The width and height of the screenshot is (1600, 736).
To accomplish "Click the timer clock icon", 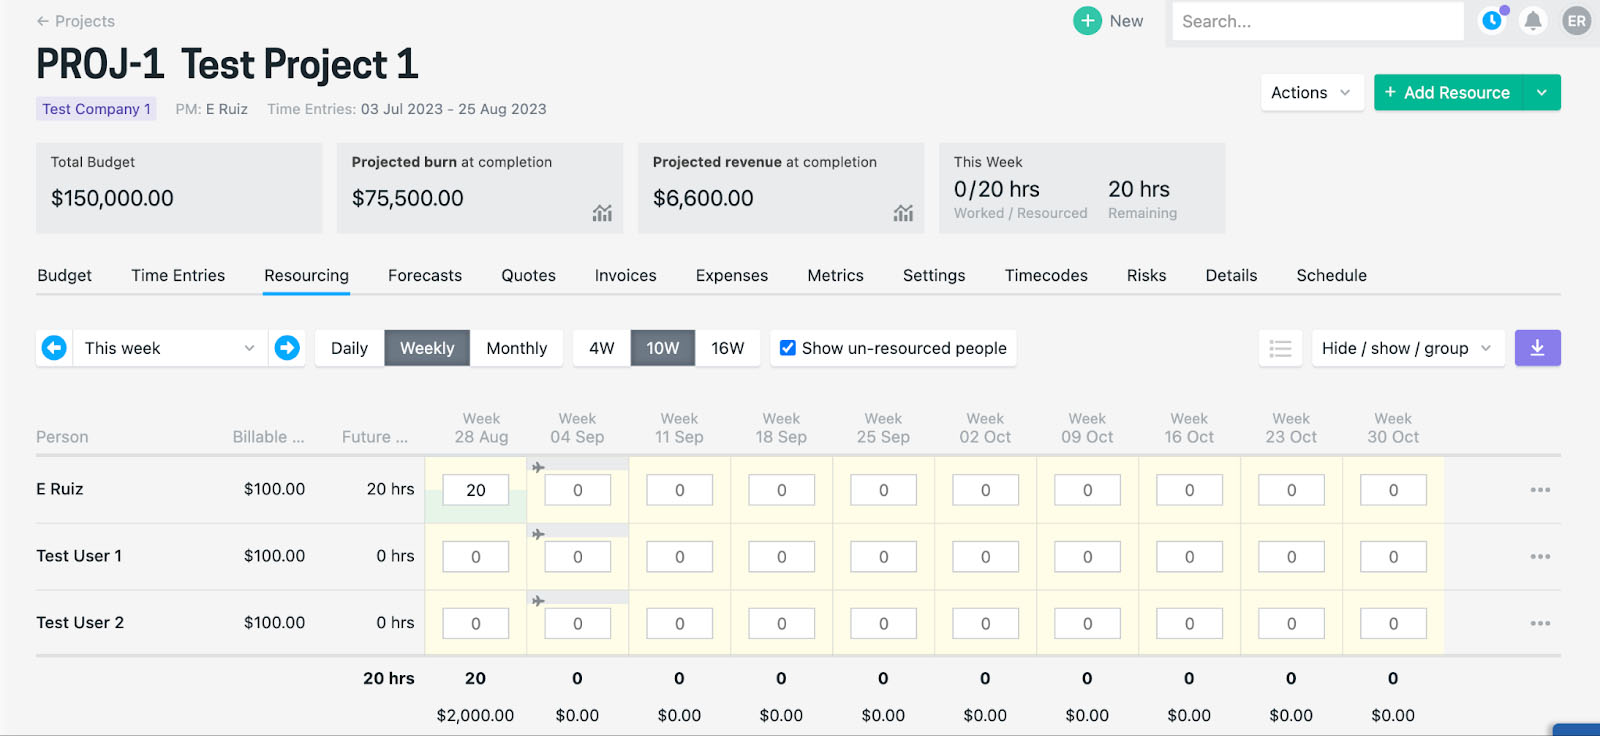I will pos(1492,21).
